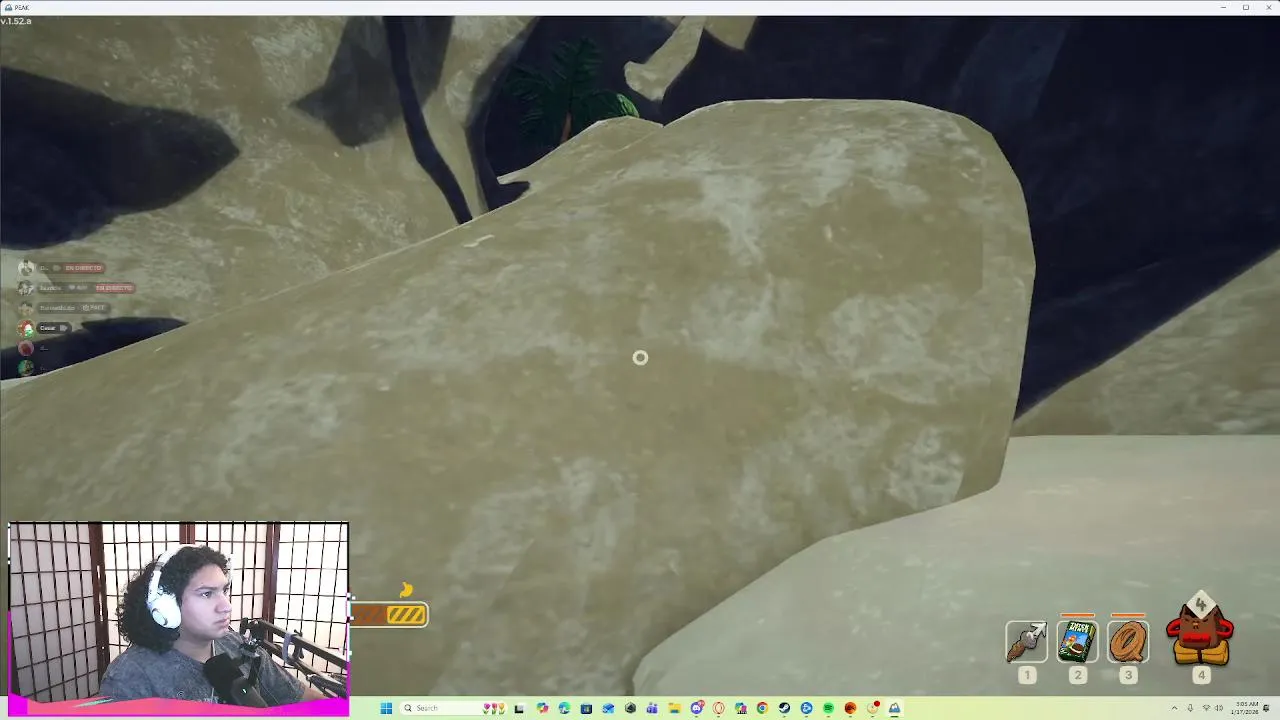The height and width of the screenshot is (720, 1280).
Task: Switch to the PEAK game taskbar icon
Action: pos(894,708)
